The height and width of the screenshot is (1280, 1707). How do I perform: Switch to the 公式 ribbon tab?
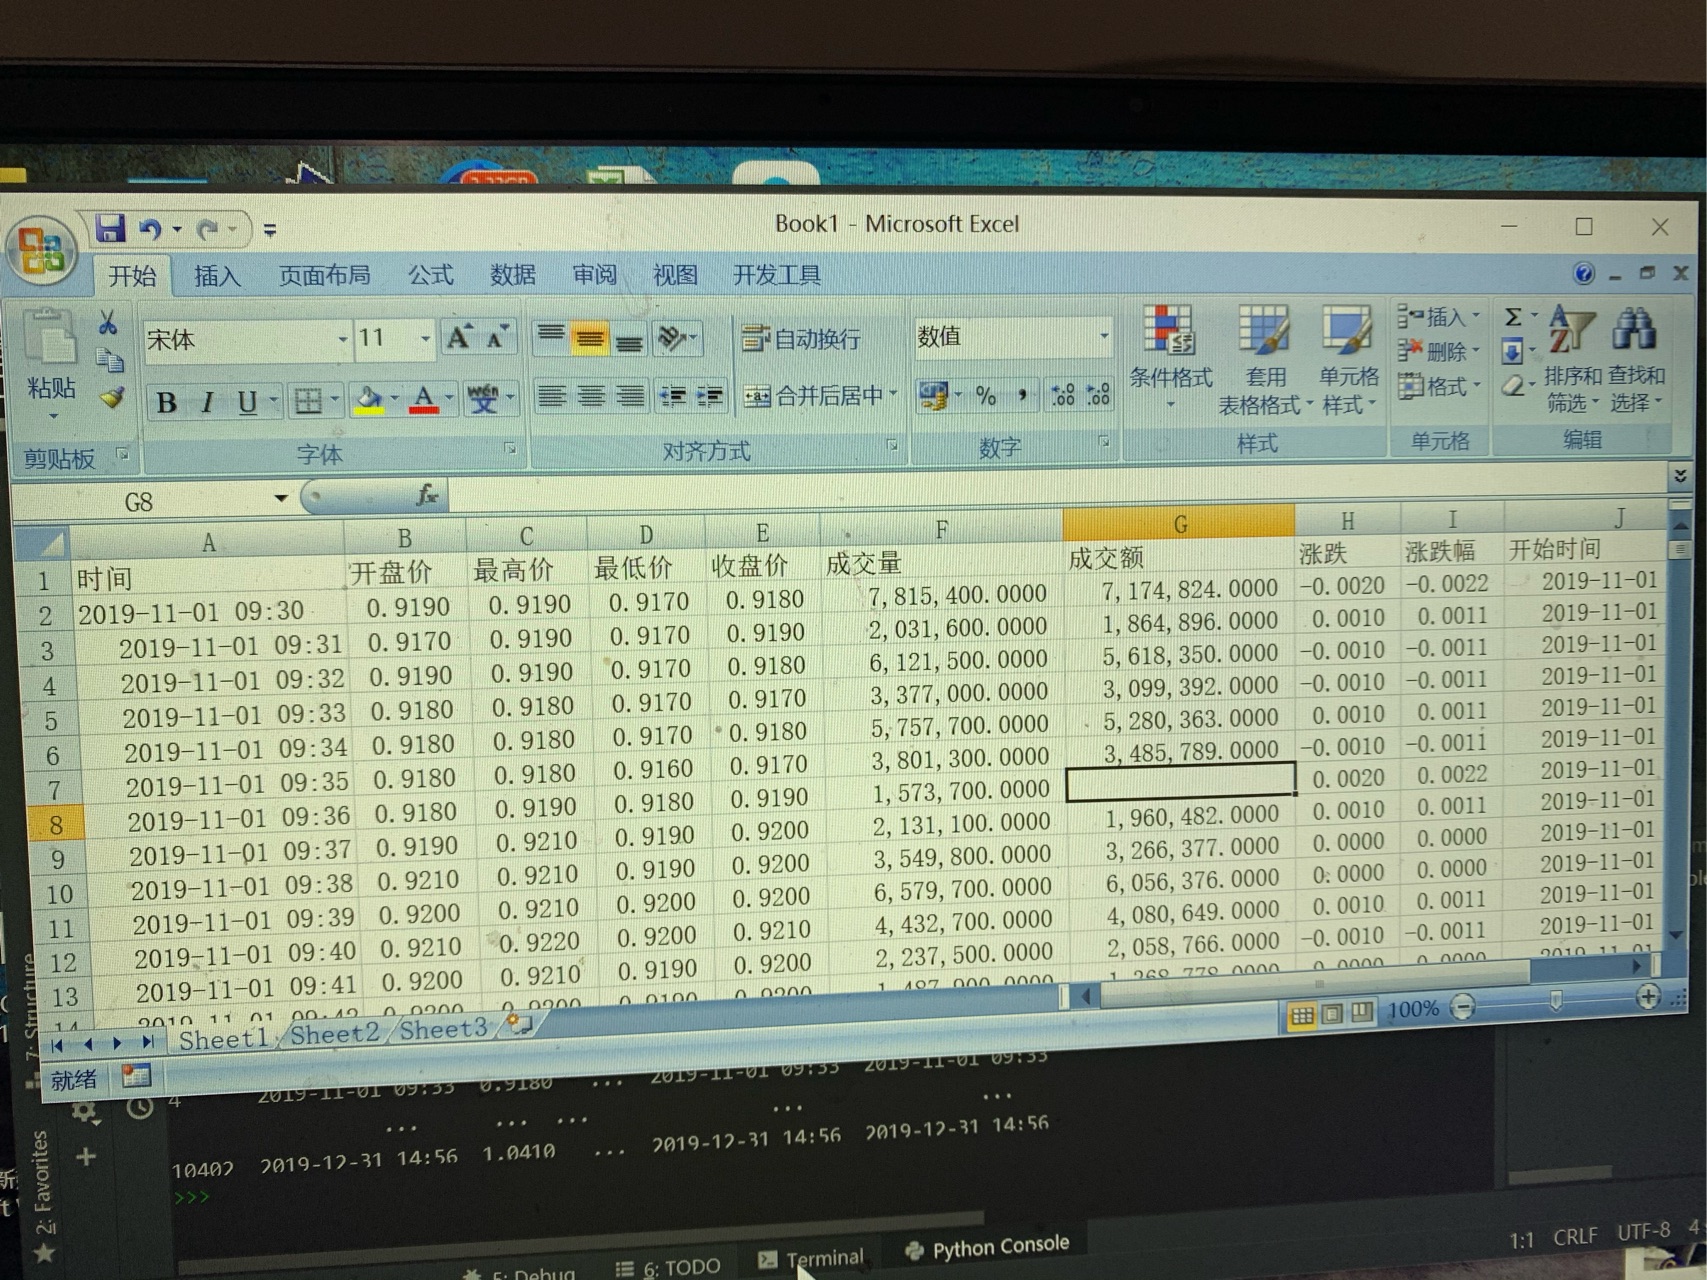431,274
